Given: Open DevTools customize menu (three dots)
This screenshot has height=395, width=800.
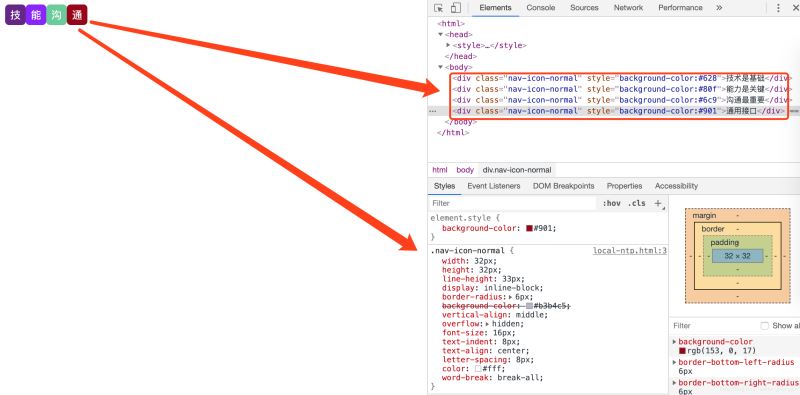Looking at the screenshot, I should [x=778, y=8].
